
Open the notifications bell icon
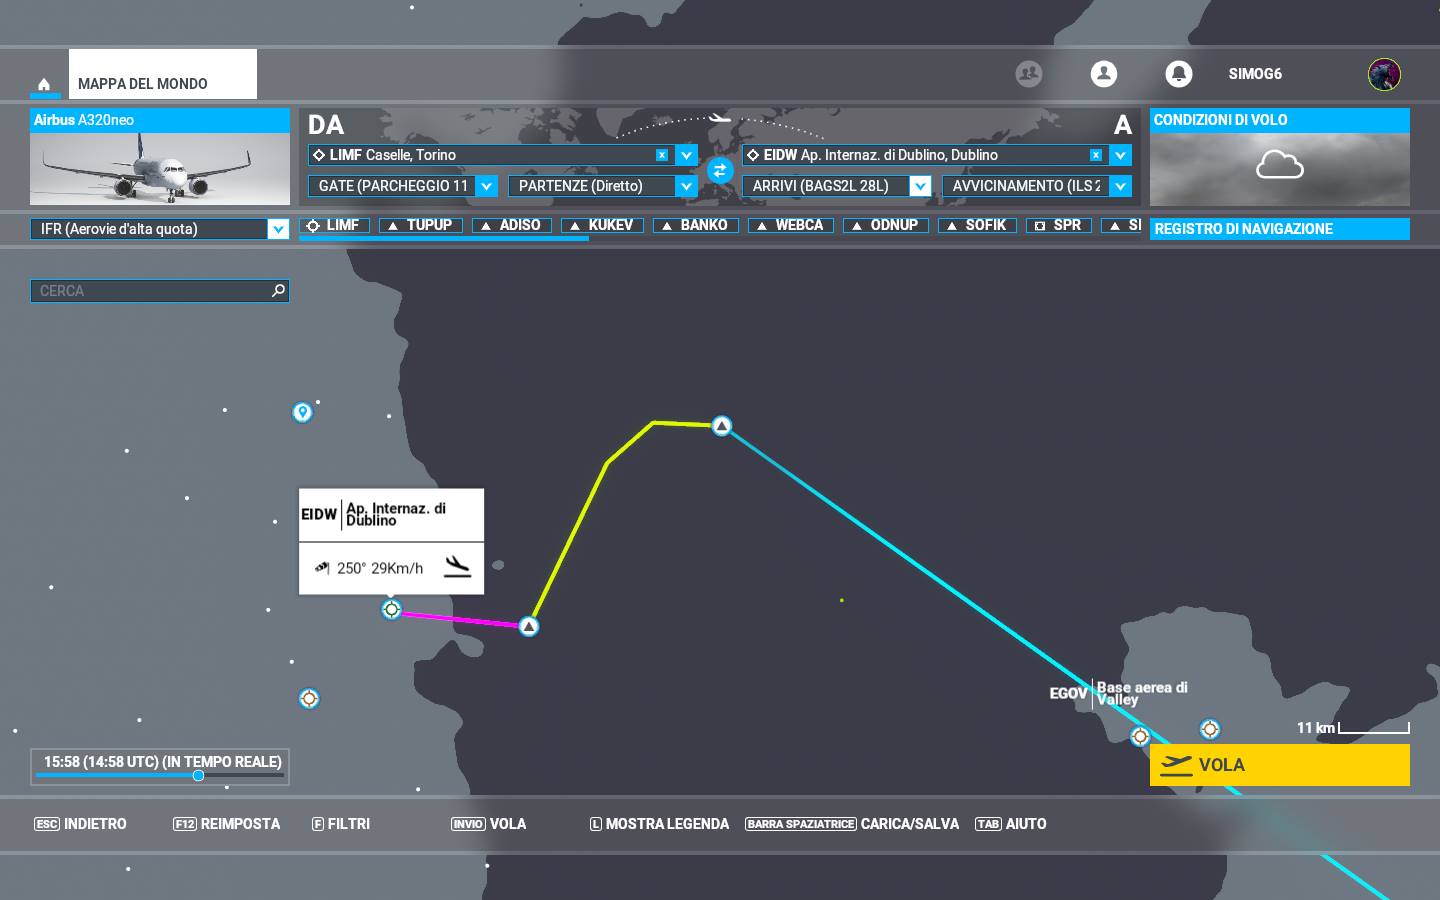click(x=1178, y=74)
